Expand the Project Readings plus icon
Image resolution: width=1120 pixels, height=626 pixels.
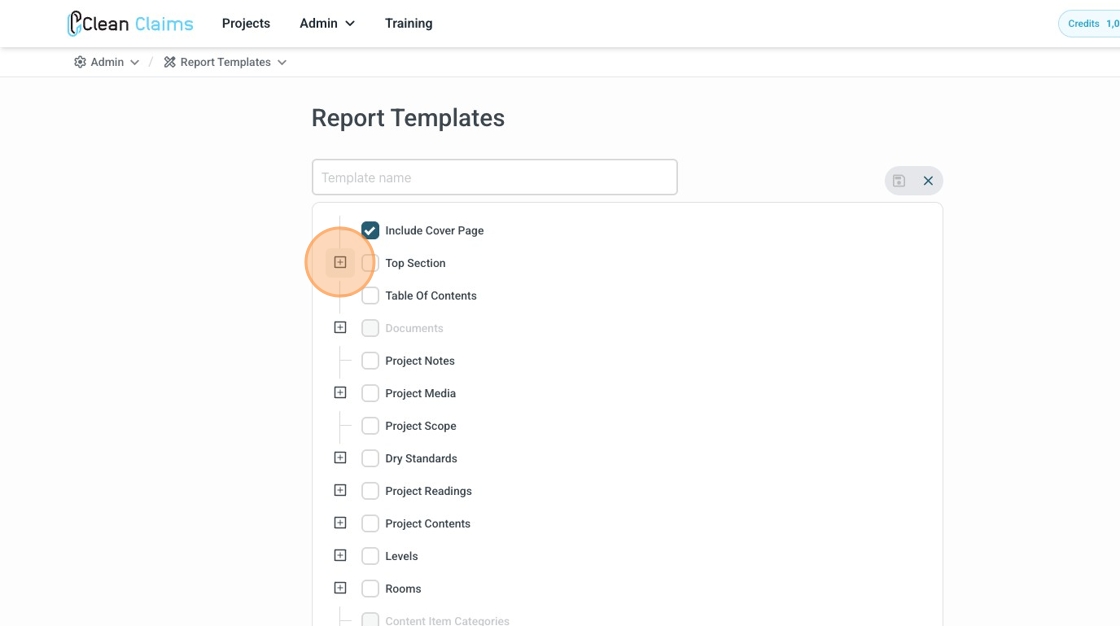pyautogui.click(x=340, y=491)
